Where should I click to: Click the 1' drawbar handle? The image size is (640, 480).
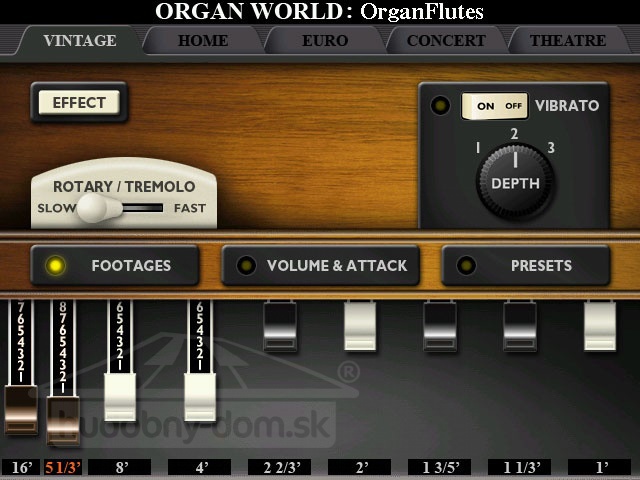600,327
